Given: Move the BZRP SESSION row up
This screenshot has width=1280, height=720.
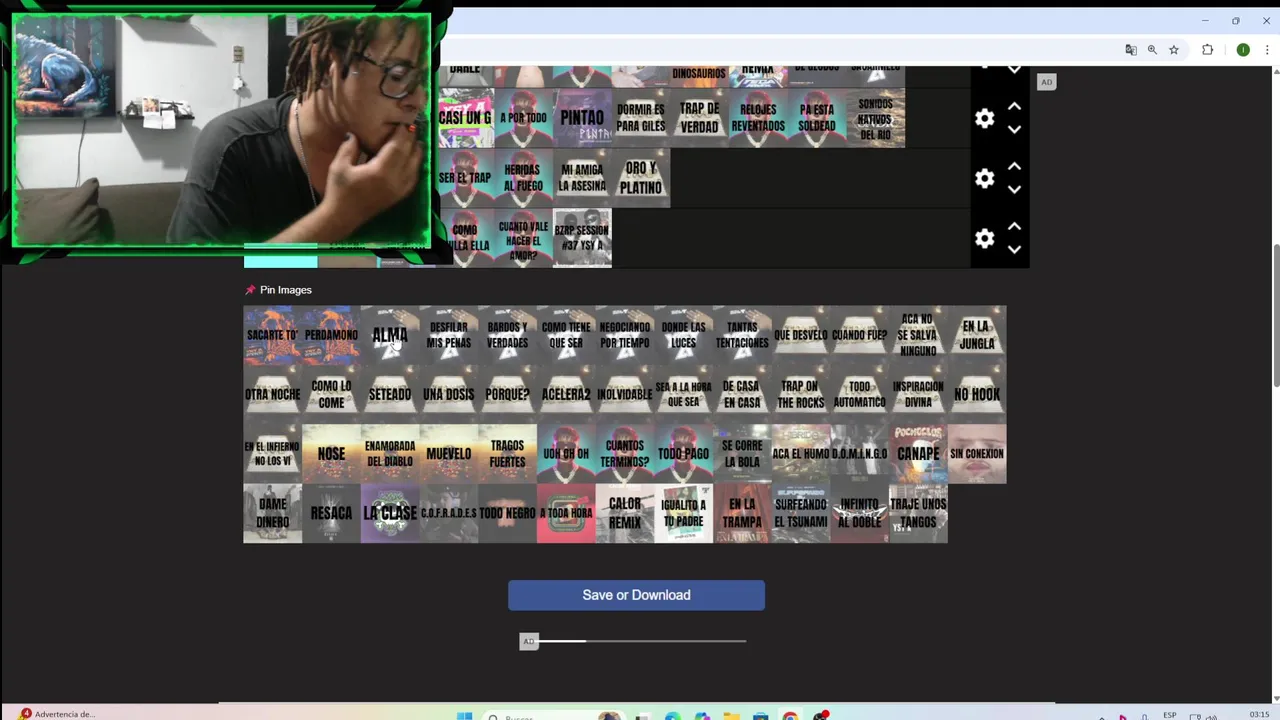Looking at the screenshot, I should (x=1014, y=226).
